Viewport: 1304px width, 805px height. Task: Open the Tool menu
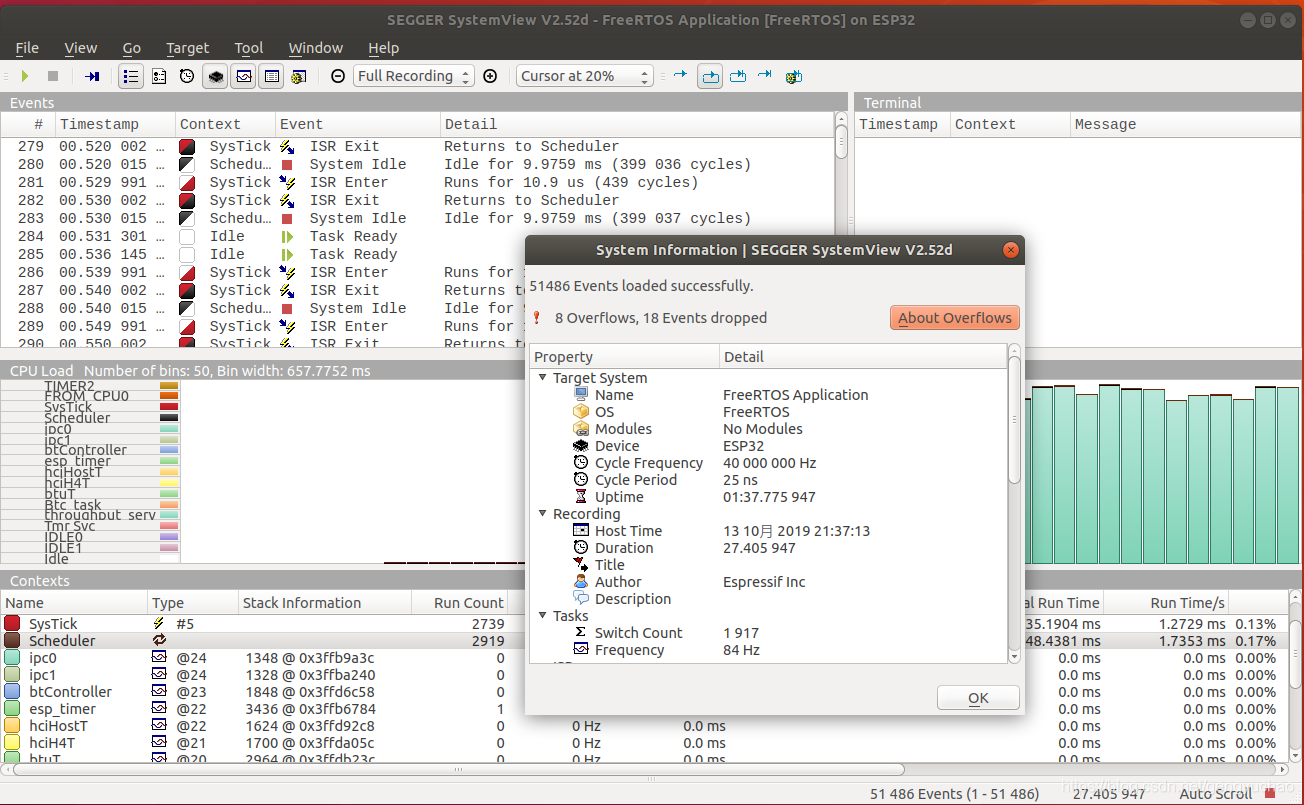pyautogui.click(x=249, y=48)
